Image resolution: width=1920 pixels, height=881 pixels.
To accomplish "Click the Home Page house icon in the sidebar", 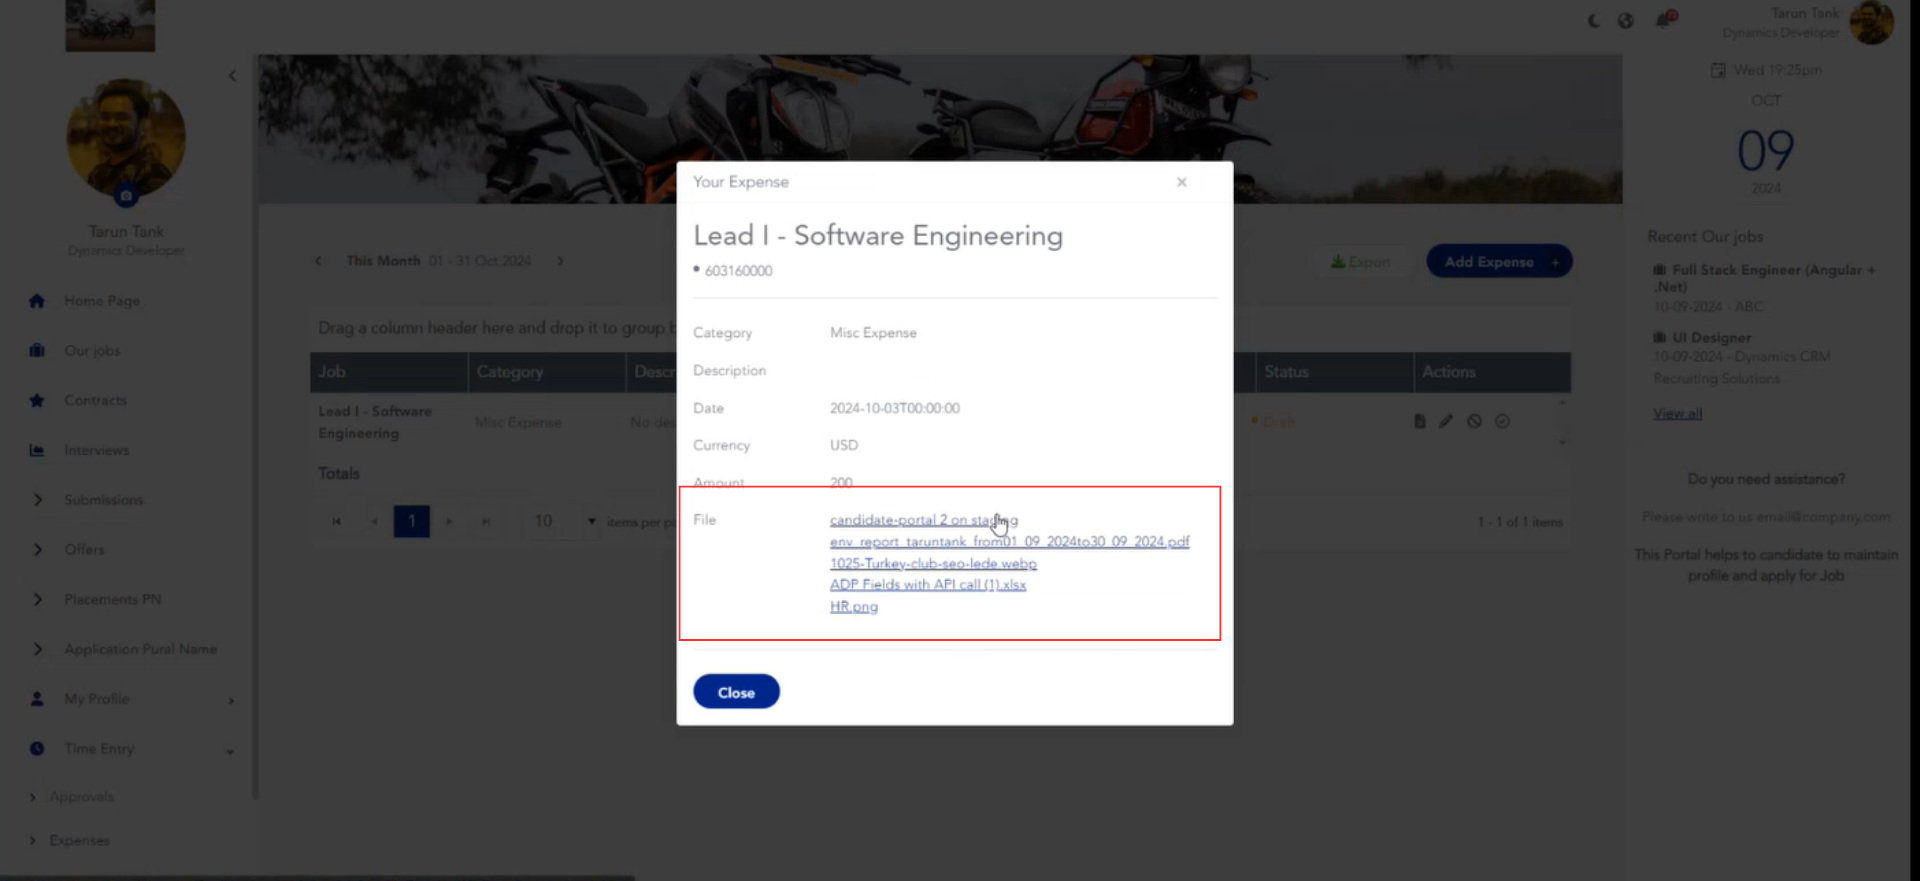I will click(x=37, y=301).
